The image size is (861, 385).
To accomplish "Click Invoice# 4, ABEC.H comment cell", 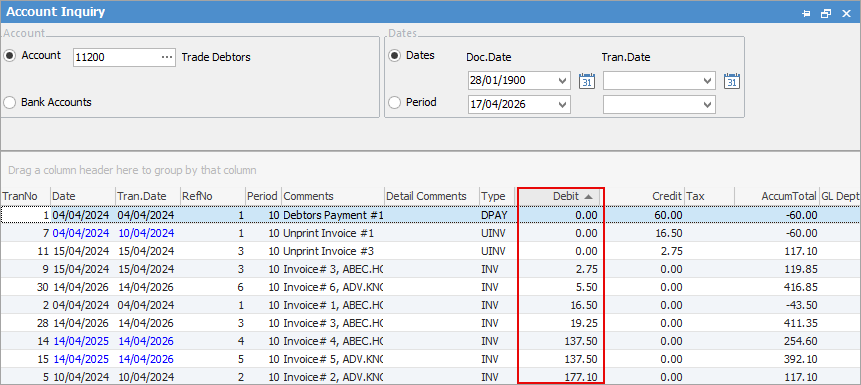I will tap(332, 341).
